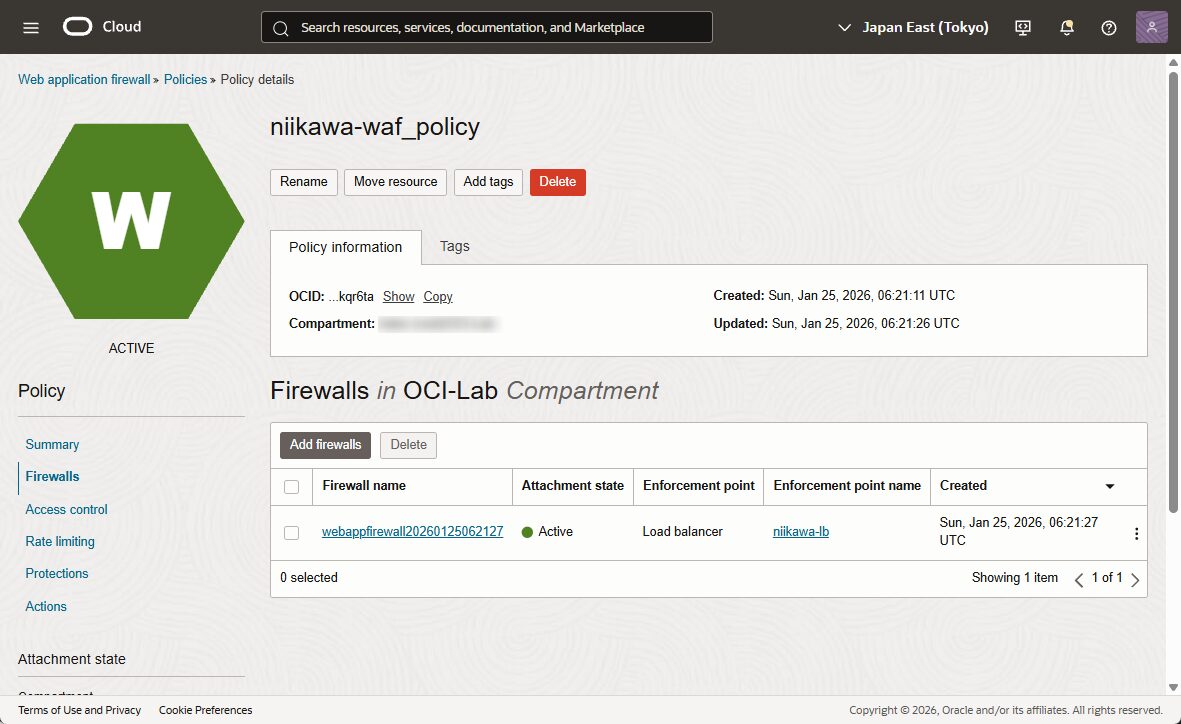Expand the Japan East (Tokyo) region selector

pyautogui.click(x=914, y=27)
